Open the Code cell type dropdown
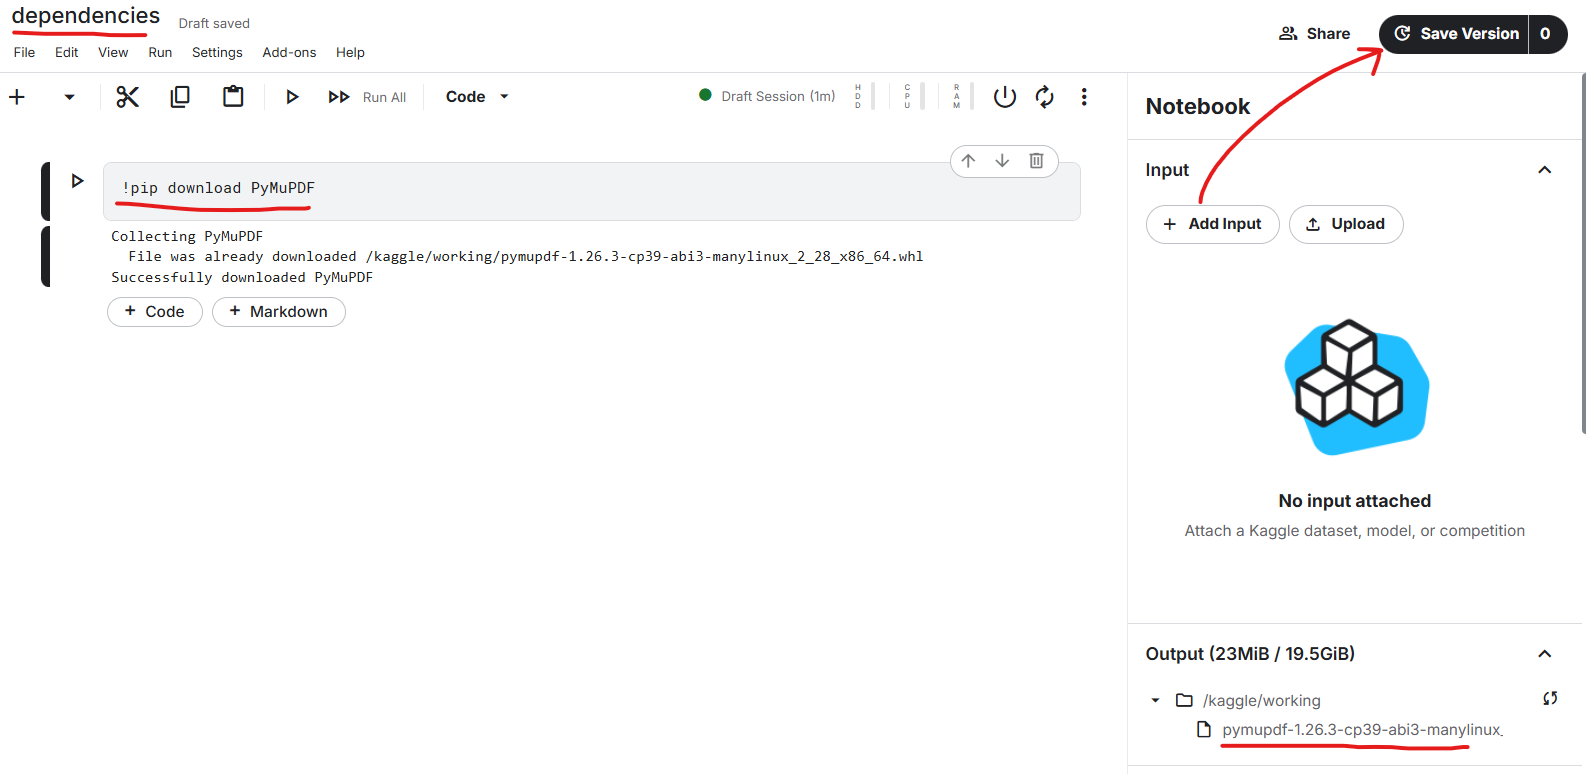The image size is (1586, 774). pyautogui.click(x=477, y=97)
